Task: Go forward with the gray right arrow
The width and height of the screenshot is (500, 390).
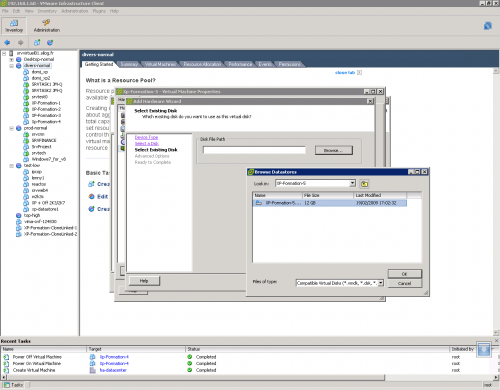Action: tap(21, 43)
